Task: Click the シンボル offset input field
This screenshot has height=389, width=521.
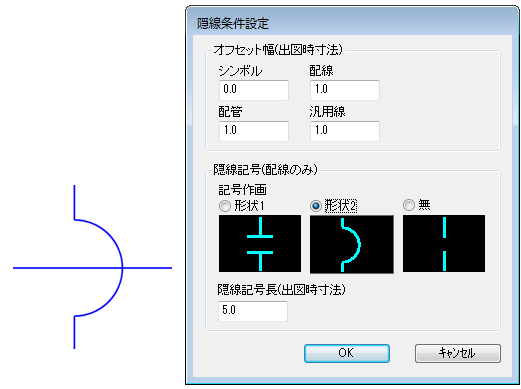Action: [x=254, y=90]
